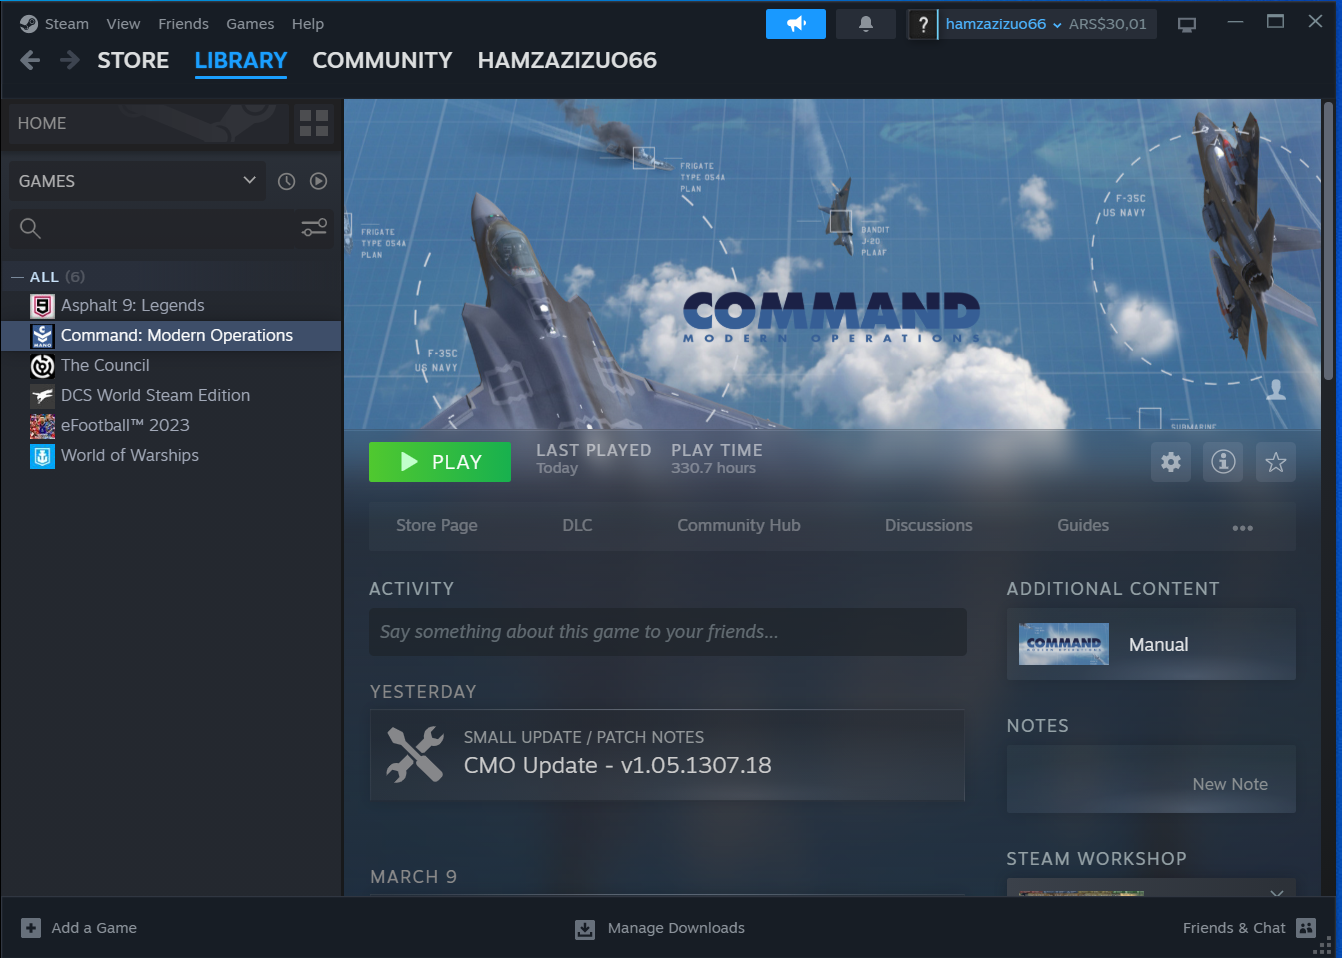Click the Add a Game plus icon
Image resolution: width=1342 pixels, height=958 pixels.
[31, 928]
